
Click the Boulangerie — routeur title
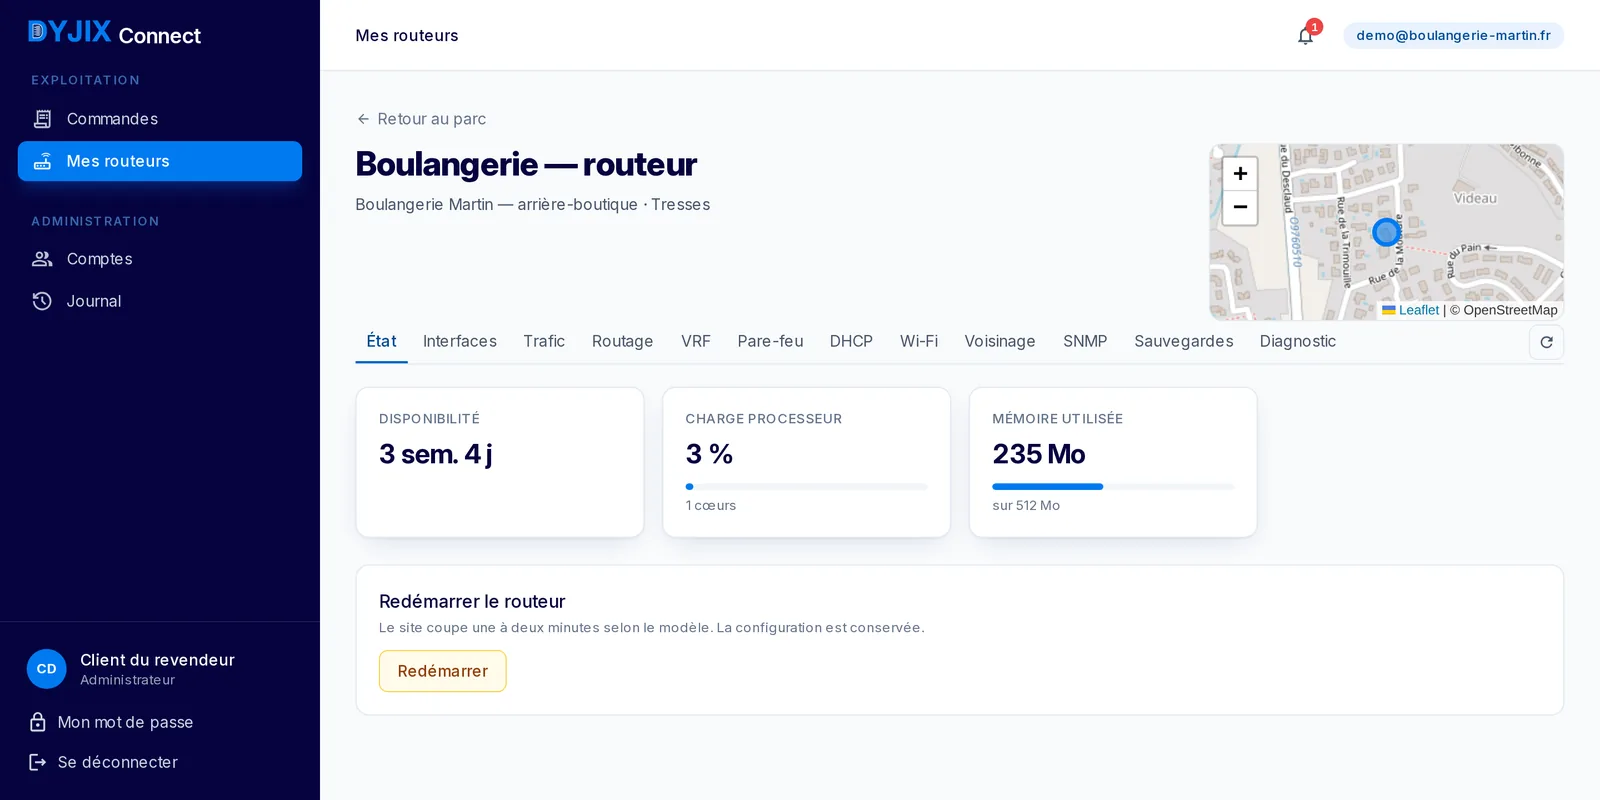point(526,164)
